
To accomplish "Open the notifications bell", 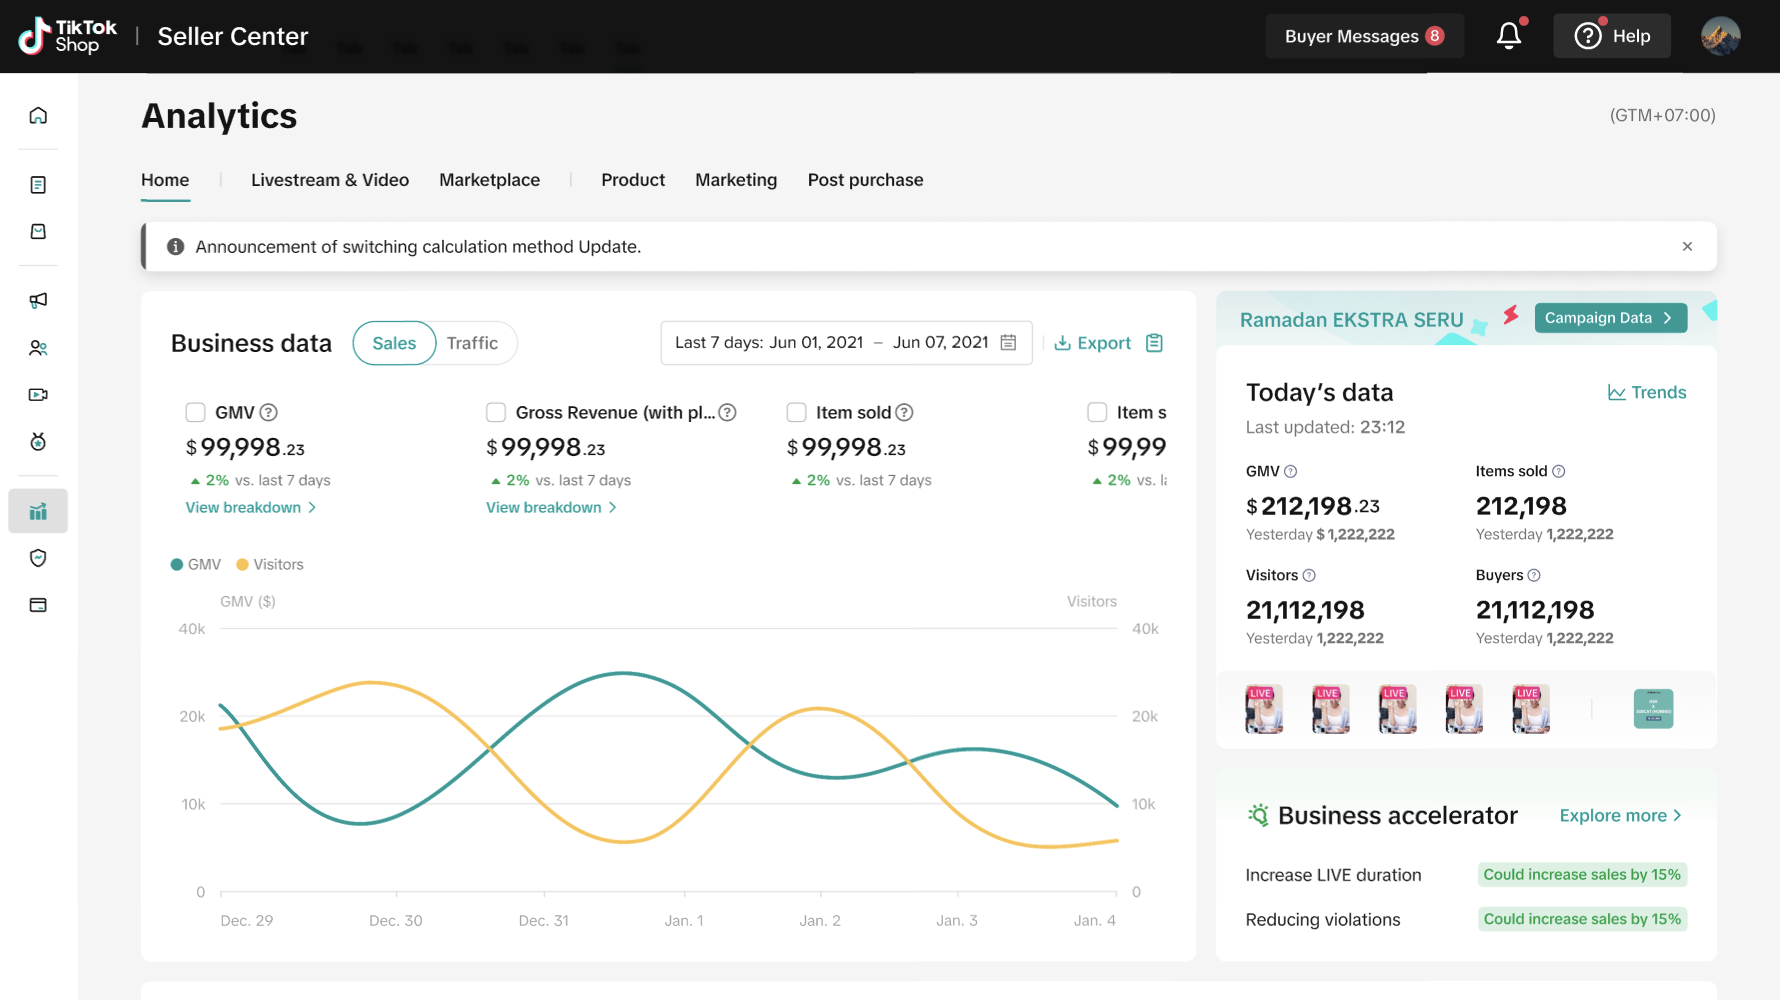I will pos(1508,36).
